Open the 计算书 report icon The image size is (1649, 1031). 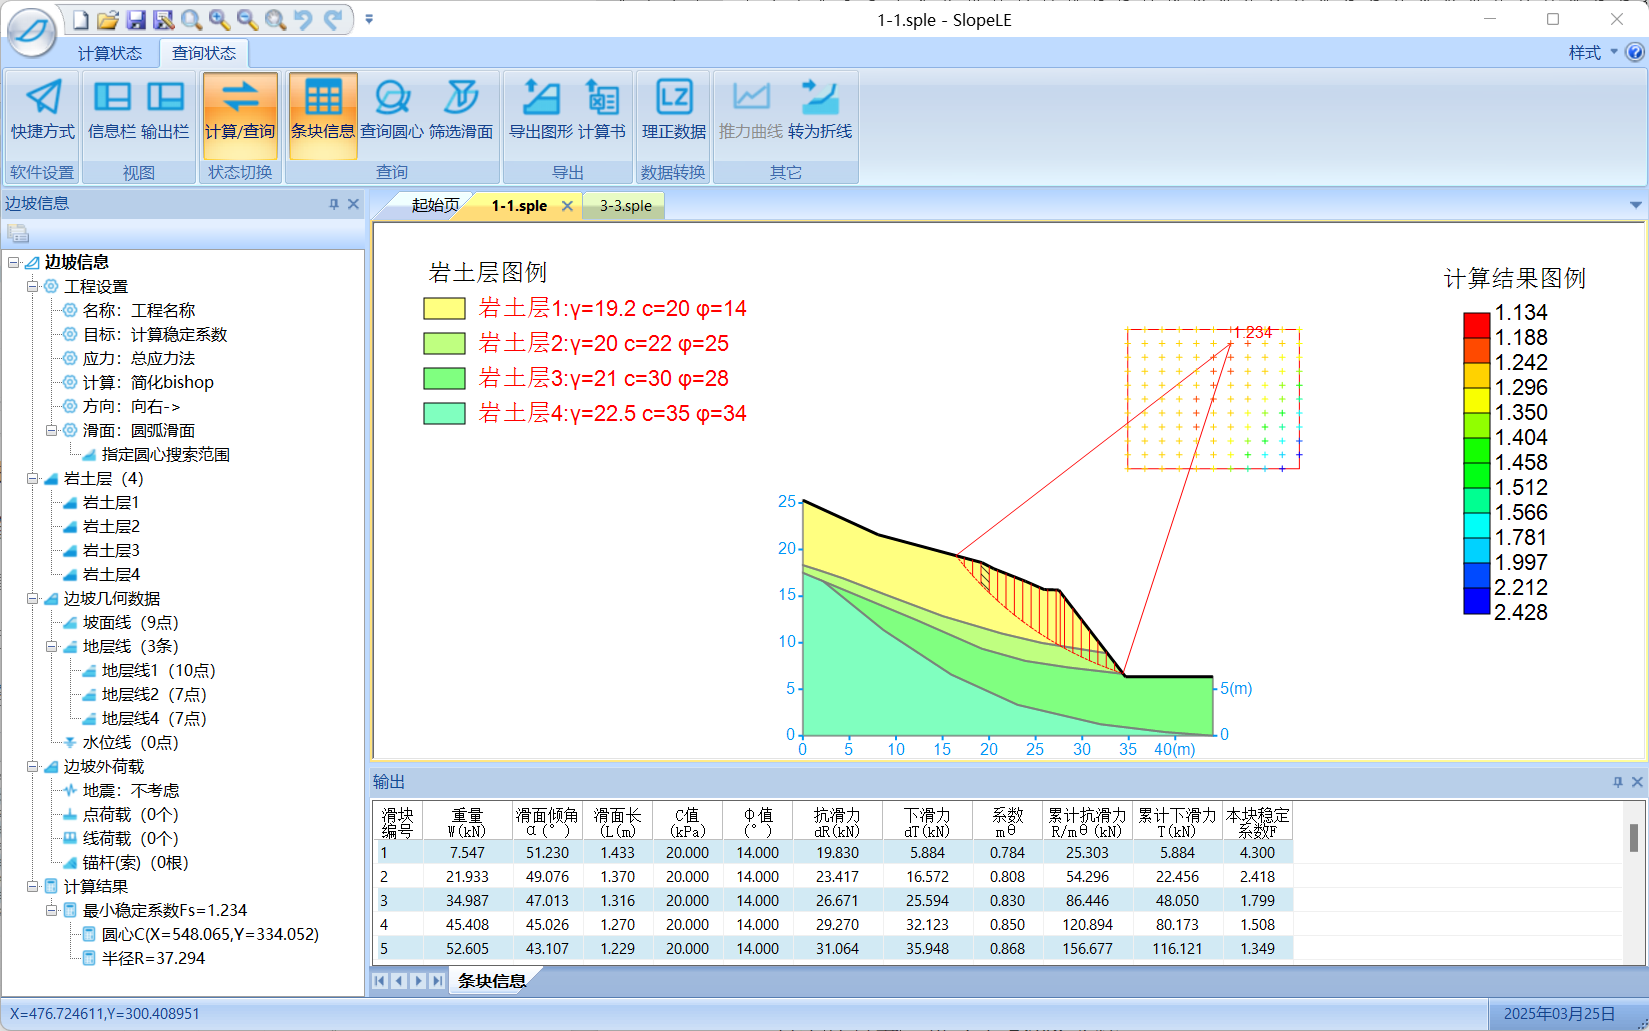[602, 111]
